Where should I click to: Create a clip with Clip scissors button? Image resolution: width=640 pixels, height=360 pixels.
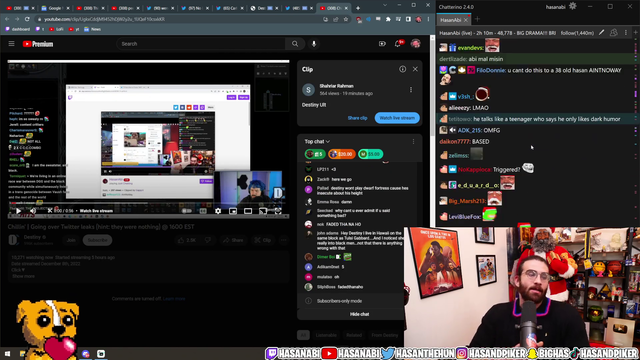click(x=262, y=240)
